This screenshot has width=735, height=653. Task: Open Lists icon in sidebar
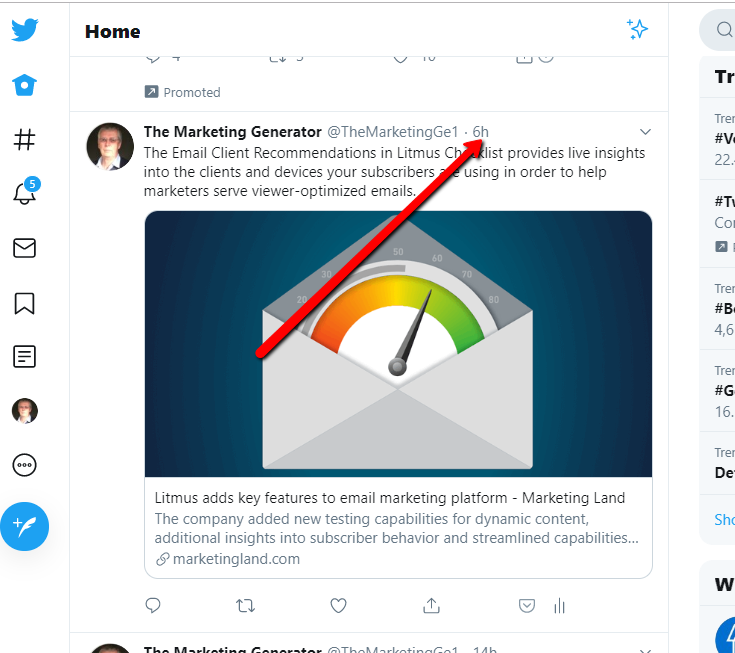[24, 357]
